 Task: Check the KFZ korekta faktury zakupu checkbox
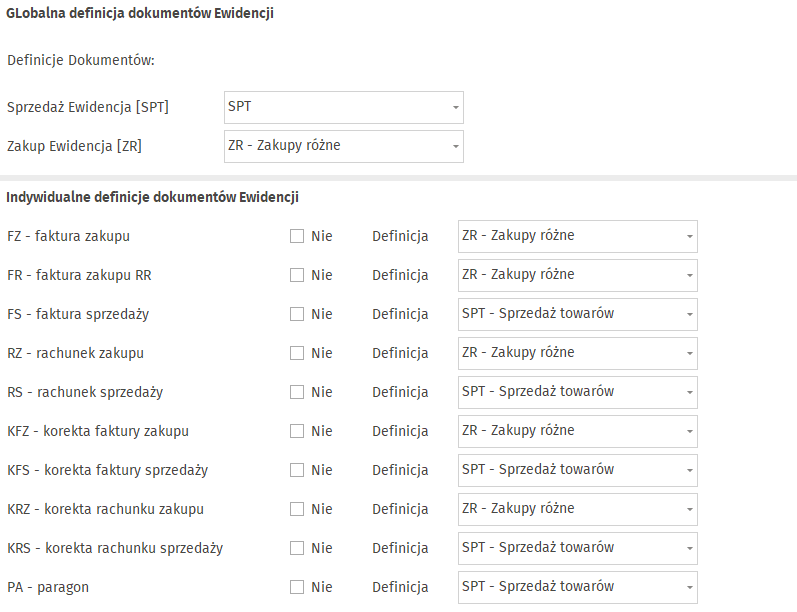[x=297, y=431]
